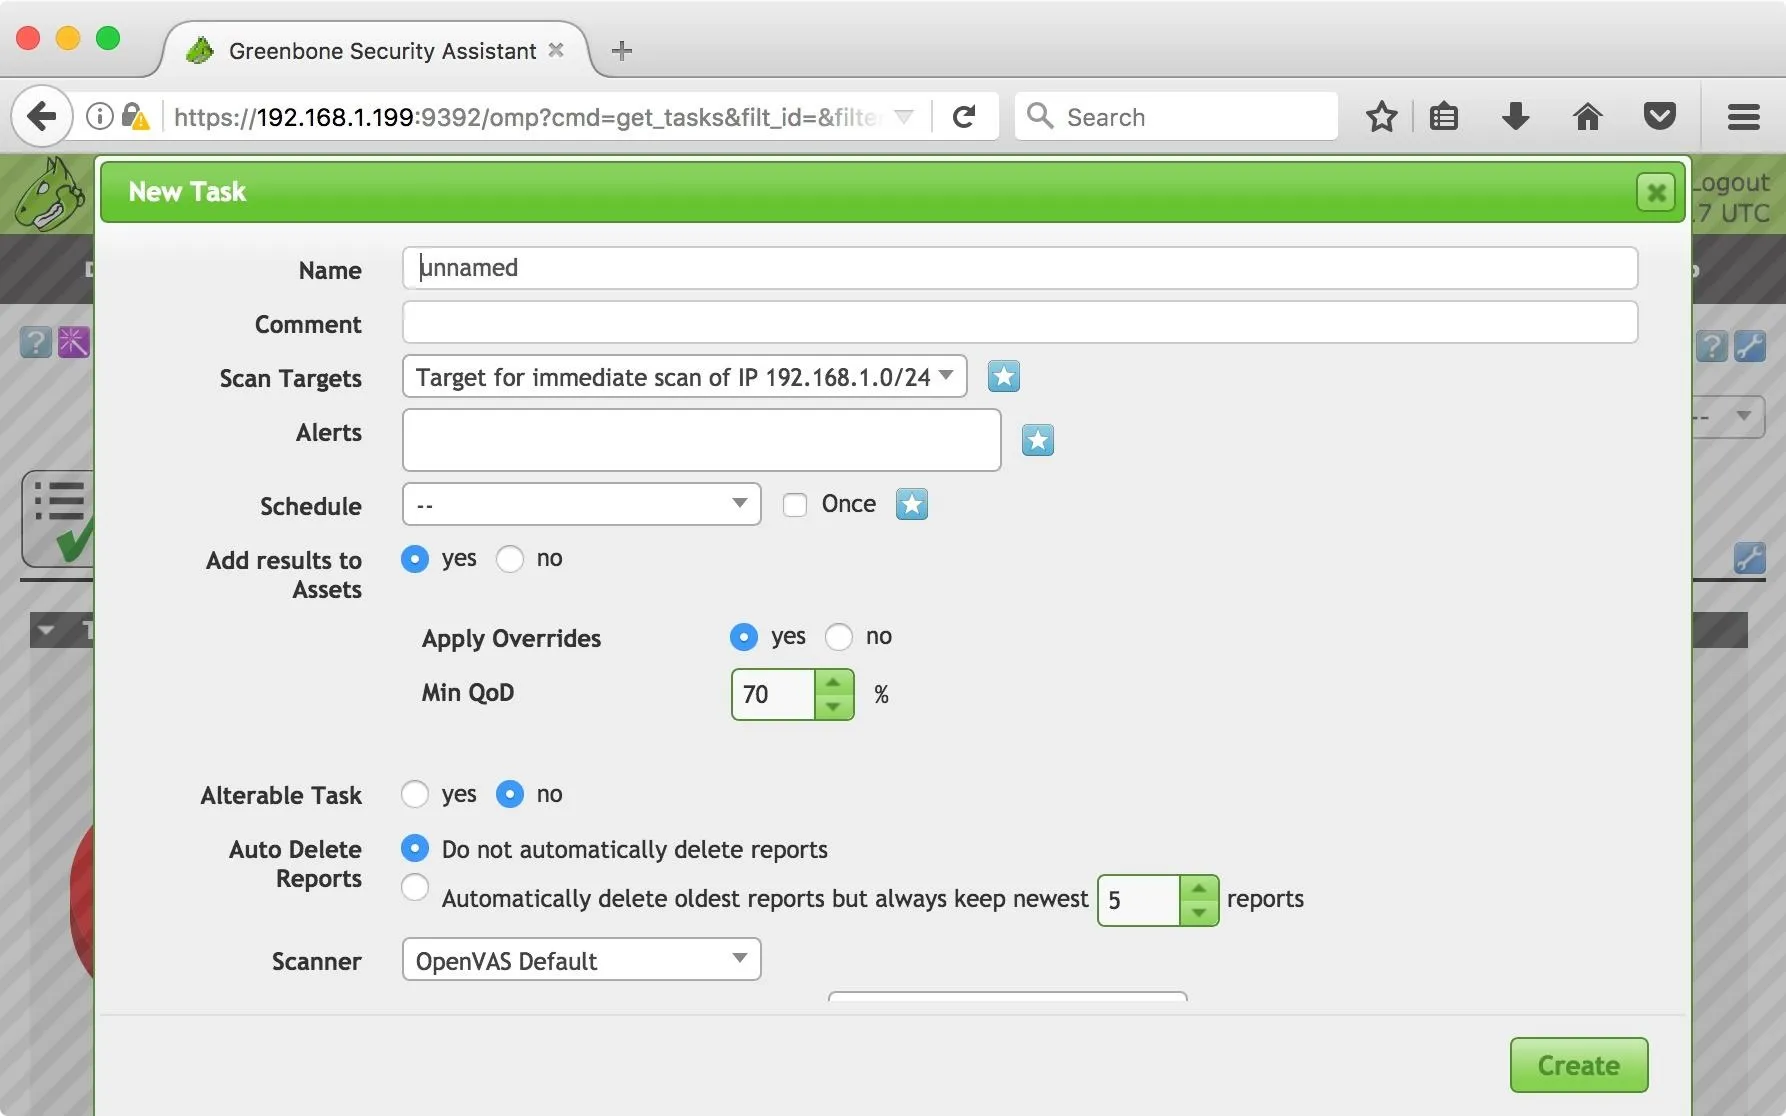Screen dimensions: 1786x1116
Task: Enable the Once checkbox for Schedule
Action: click(795, 505)
